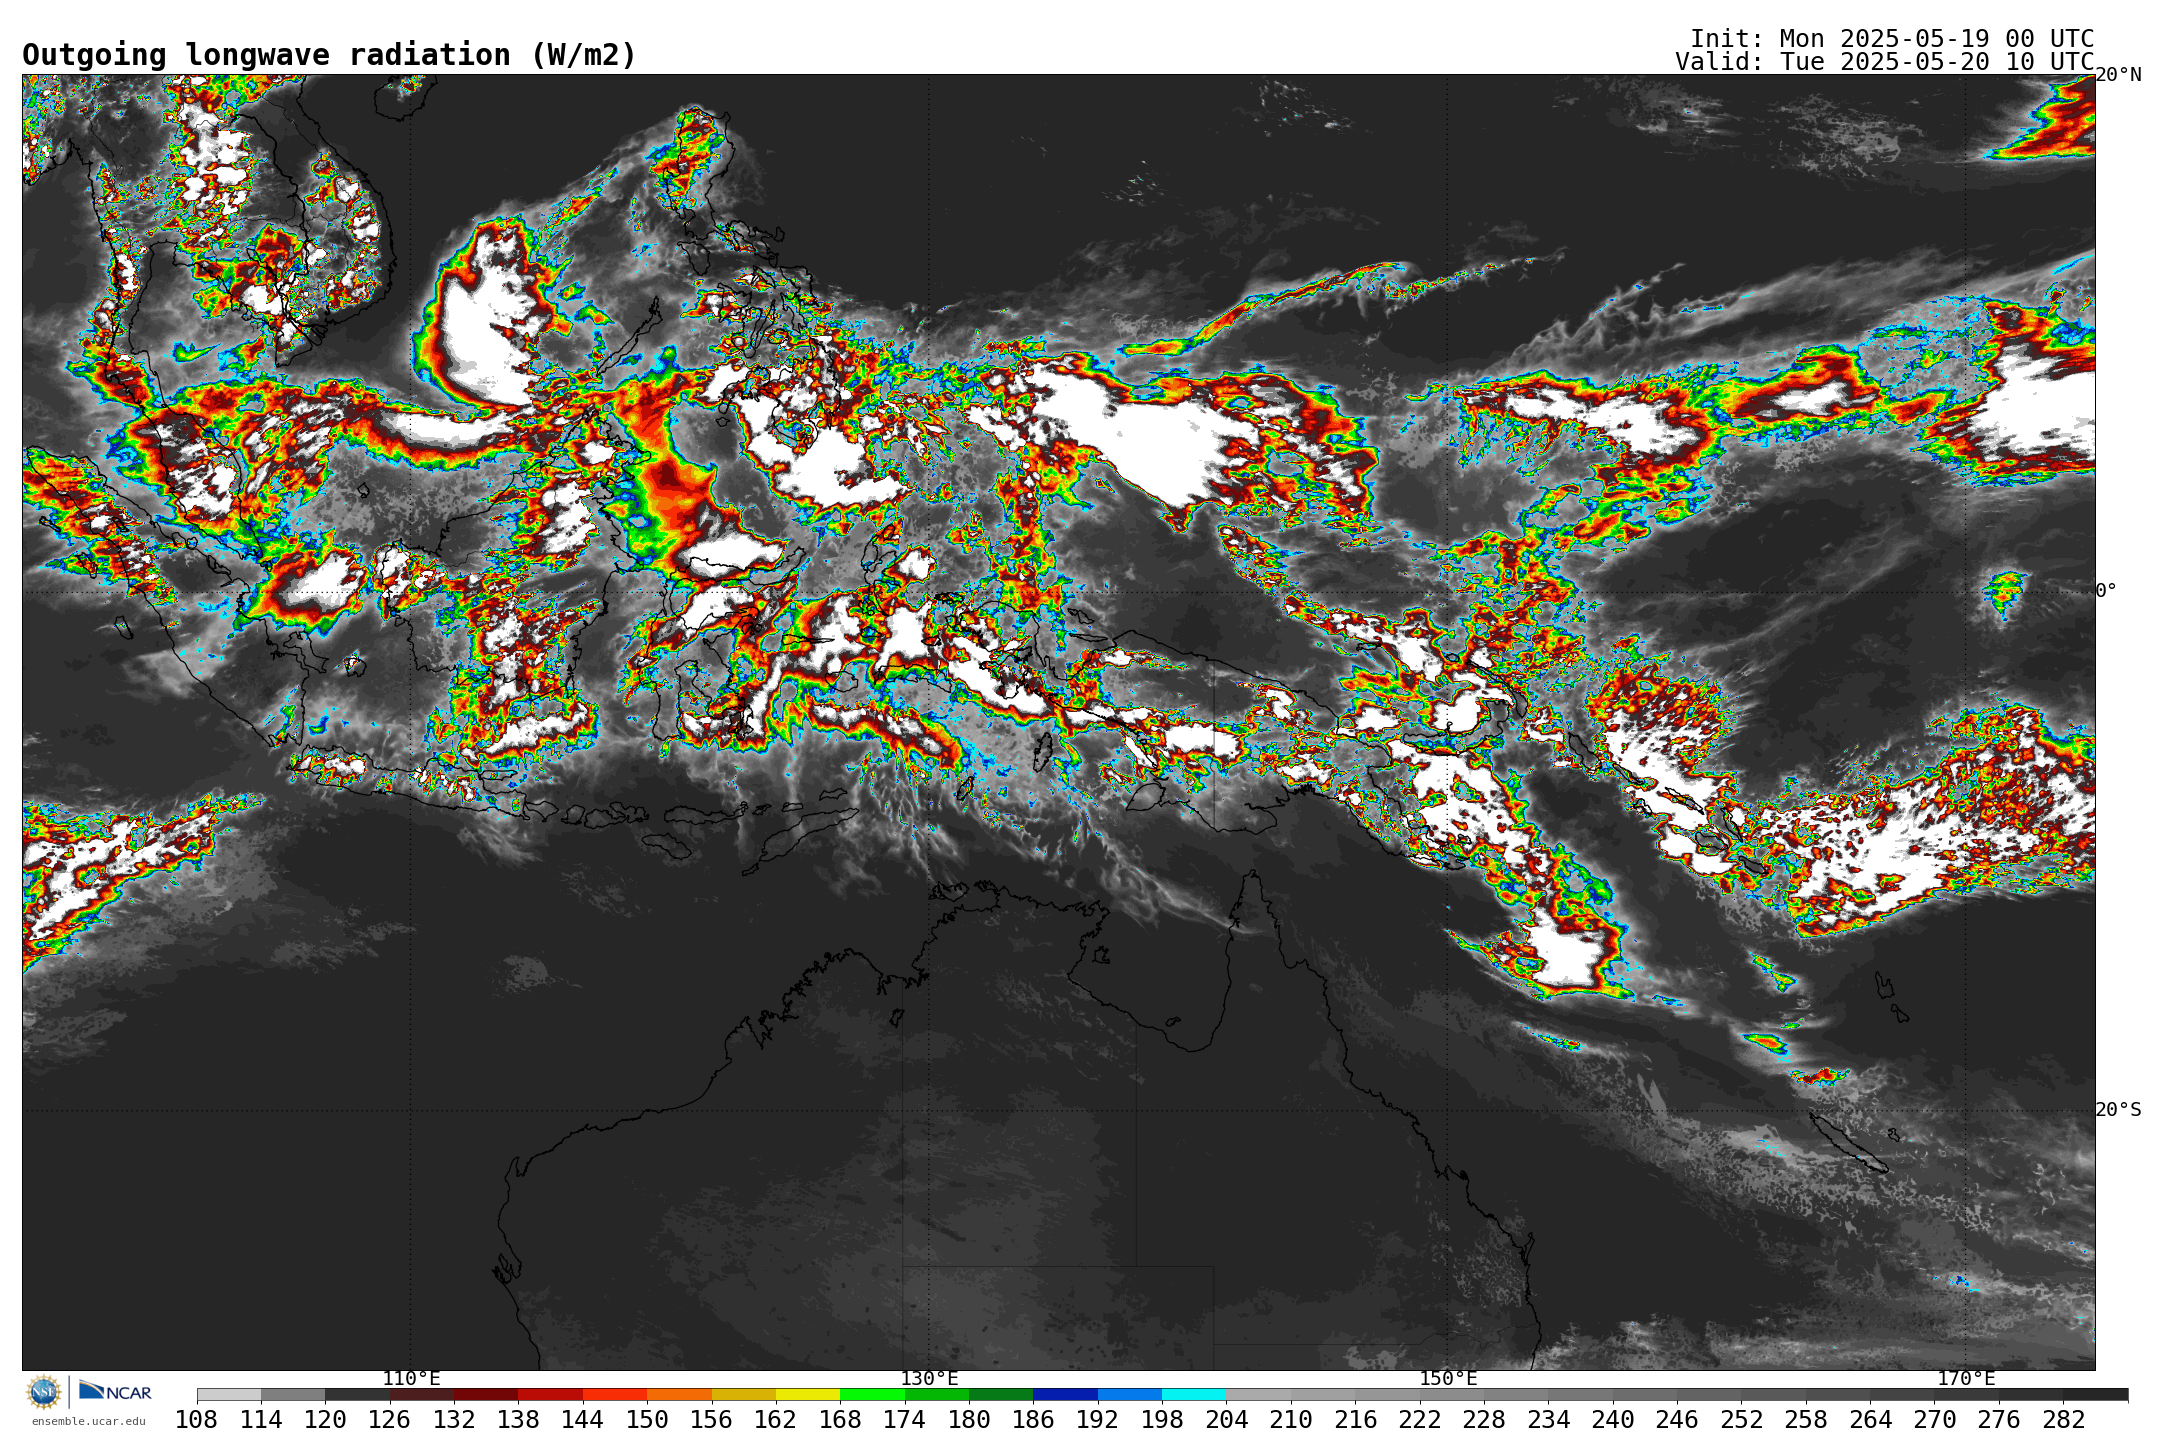
Task: Click the 138 colorbar value
Action: [x=518, y=1420]
